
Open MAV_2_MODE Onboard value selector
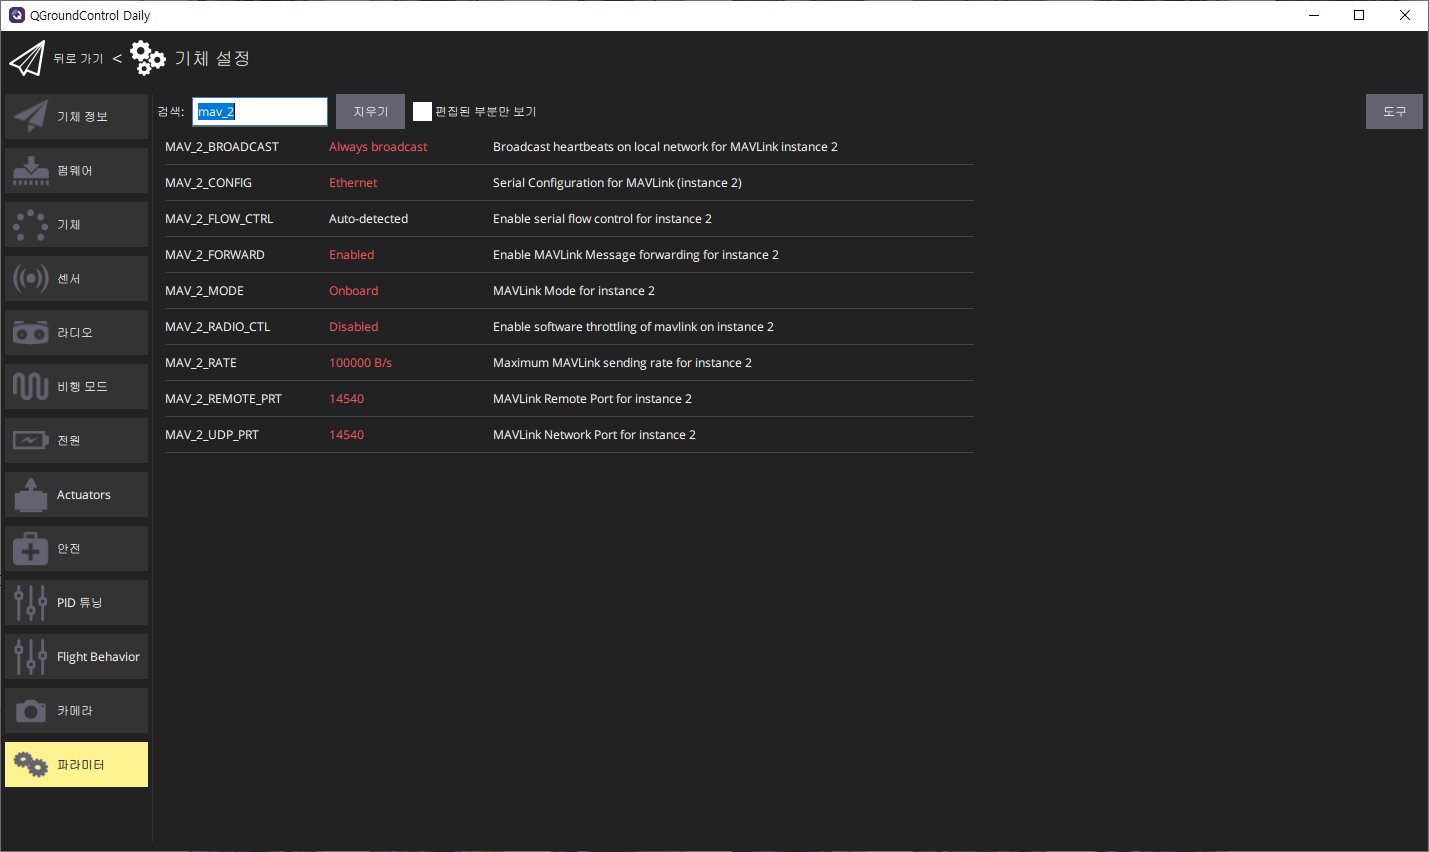[x=353, y=291]
